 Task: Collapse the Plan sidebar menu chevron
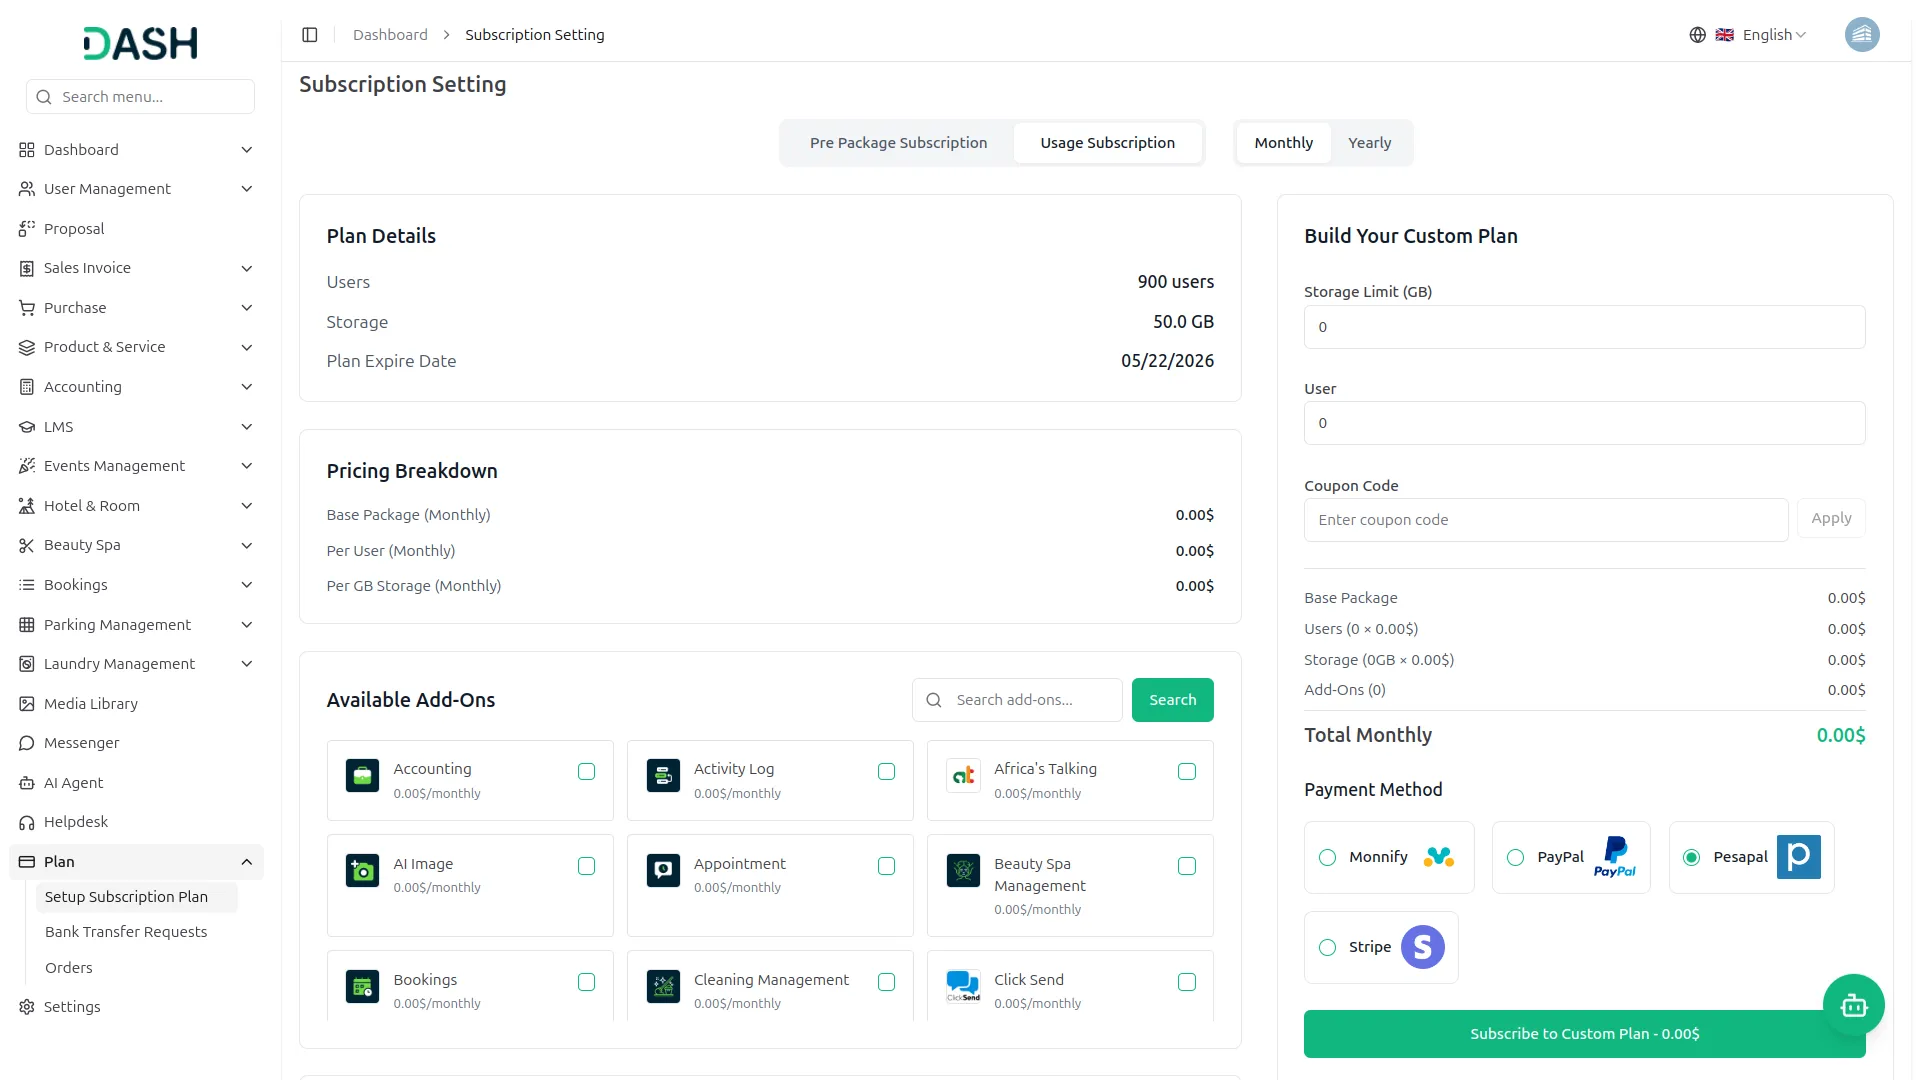pyautogui.click(x=247, y=862)
